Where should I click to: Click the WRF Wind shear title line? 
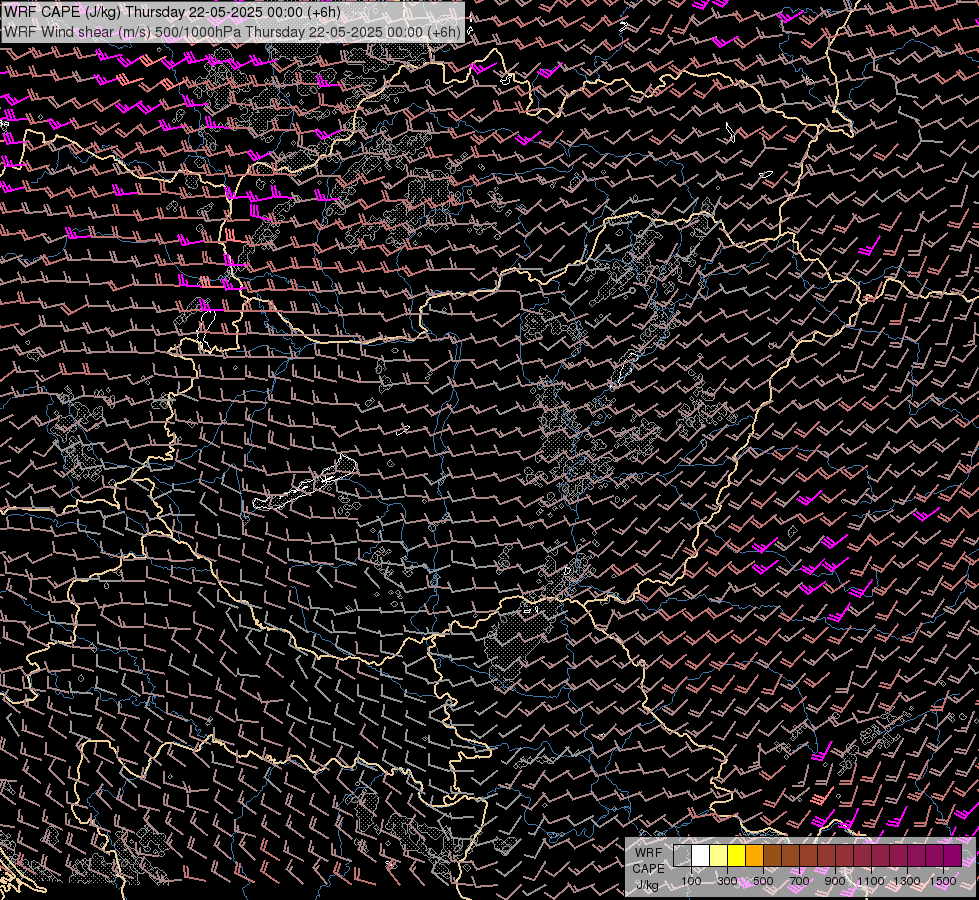point(232,31)
